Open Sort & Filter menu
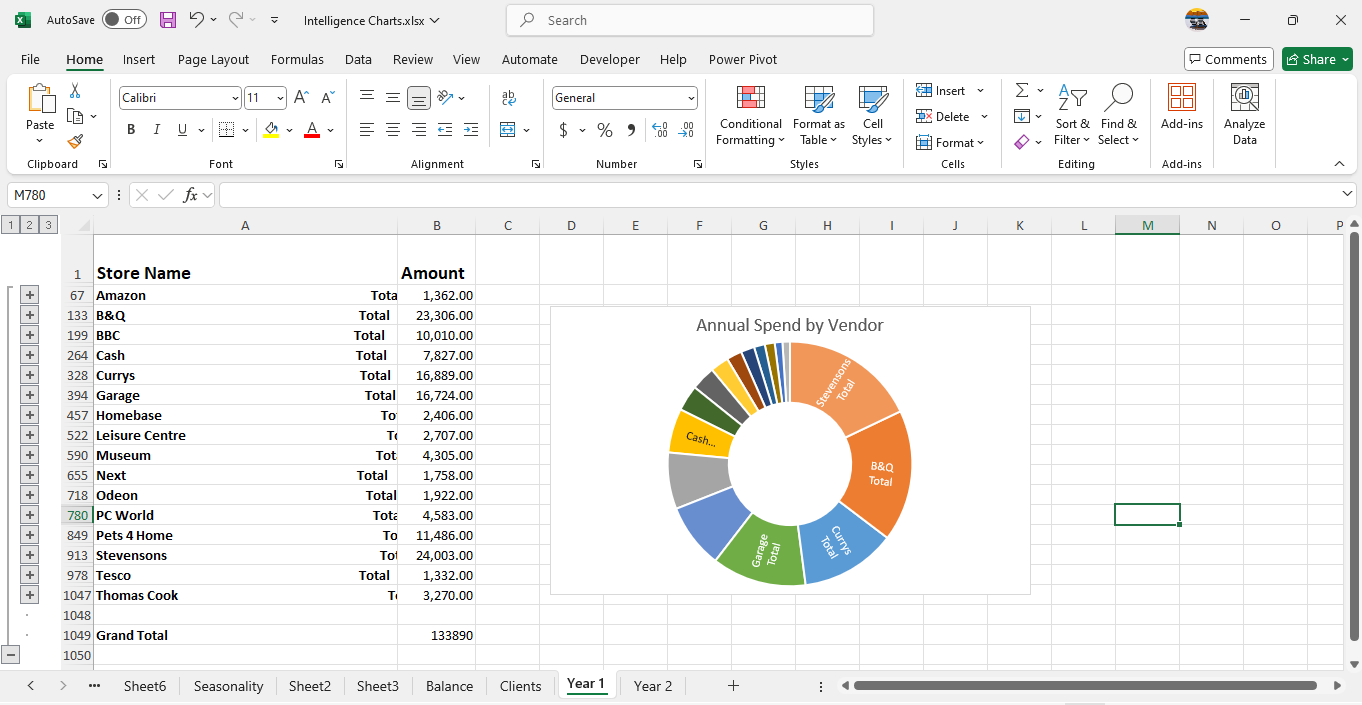 (1073, 116)
